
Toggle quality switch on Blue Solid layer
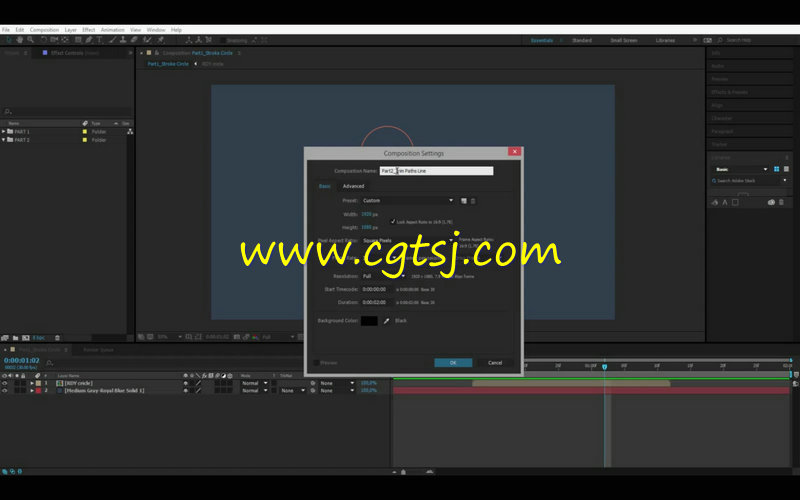198,391
